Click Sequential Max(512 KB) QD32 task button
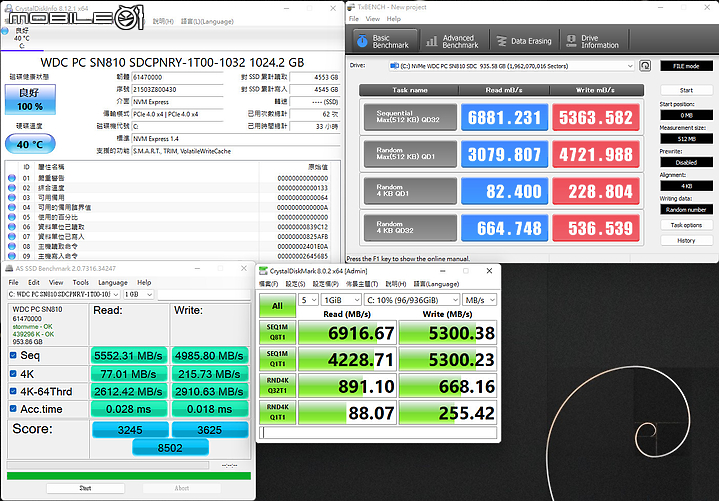 tap(410, 117)
